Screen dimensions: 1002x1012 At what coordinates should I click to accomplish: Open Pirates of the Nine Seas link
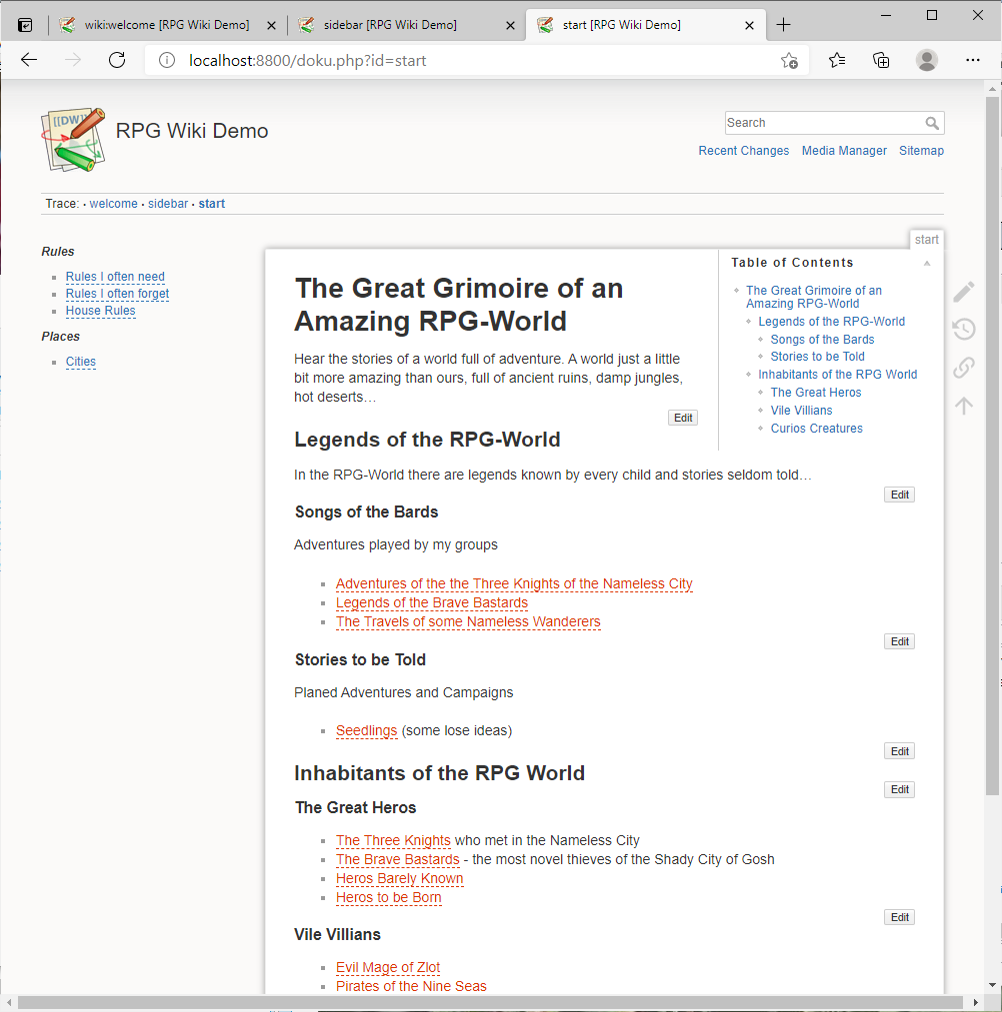click(411, 986)
